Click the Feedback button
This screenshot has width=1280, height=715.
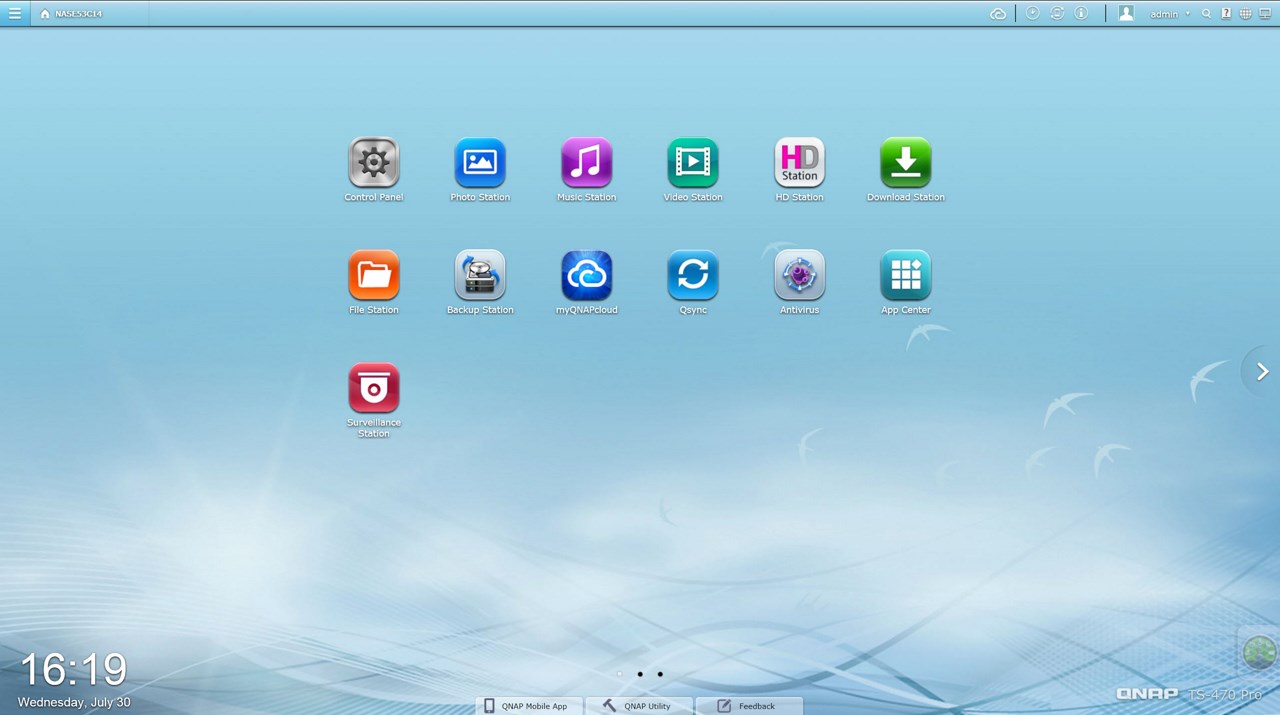coord(749,706)
